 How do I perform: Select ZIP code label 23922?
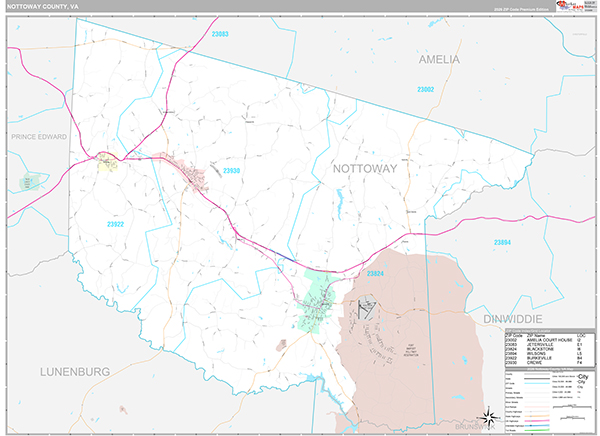coord(115,224)
